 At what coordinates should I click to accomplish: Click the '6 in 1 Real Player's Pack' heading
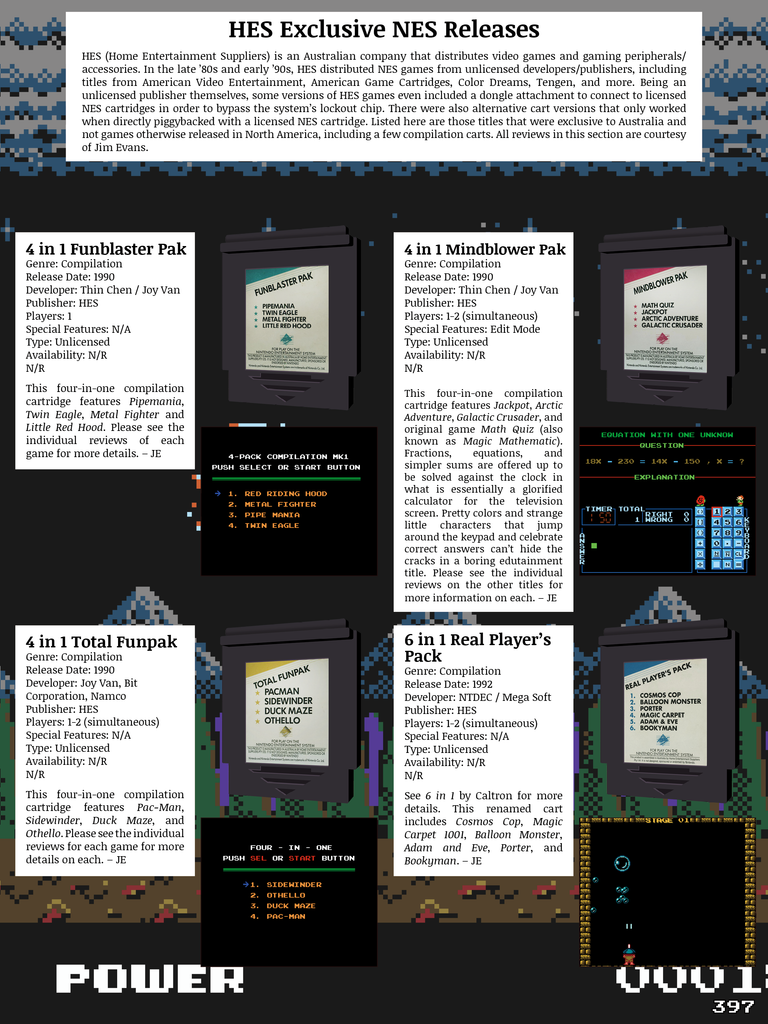[x=477, y=648]
